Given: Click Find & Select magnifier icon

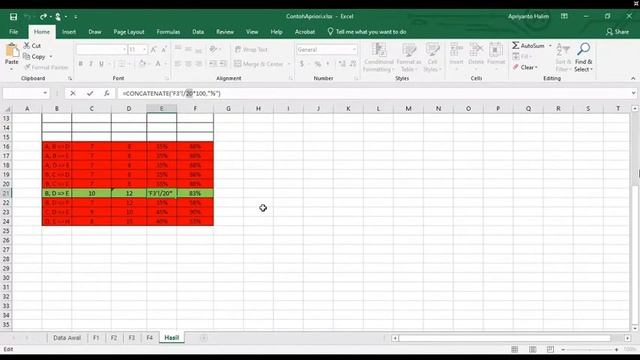Looking at the screenshot, I should click(x=583, y=49).
